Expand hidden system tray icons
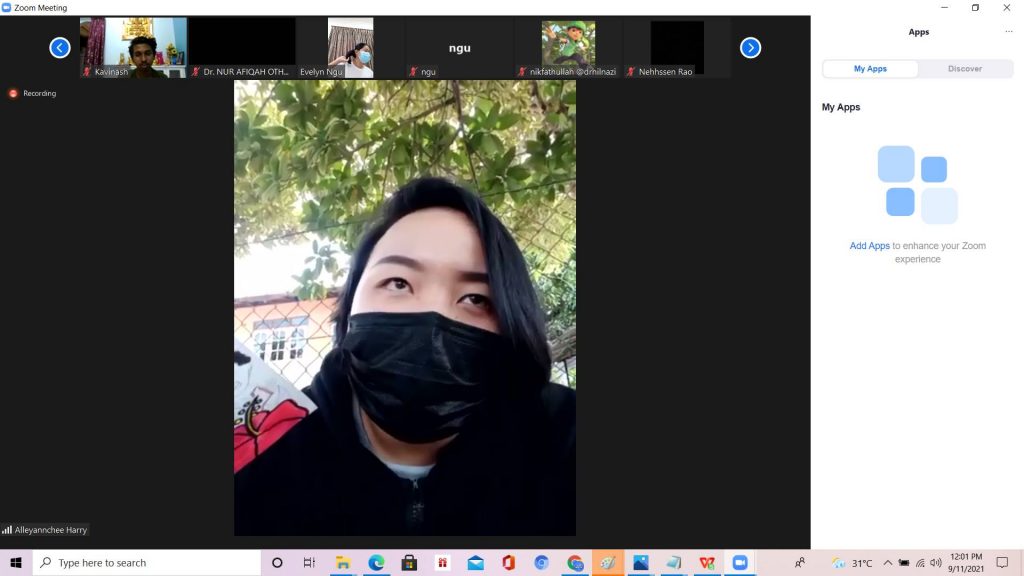Viewport: 1024px width, 576px height. [x=887, y=563]
